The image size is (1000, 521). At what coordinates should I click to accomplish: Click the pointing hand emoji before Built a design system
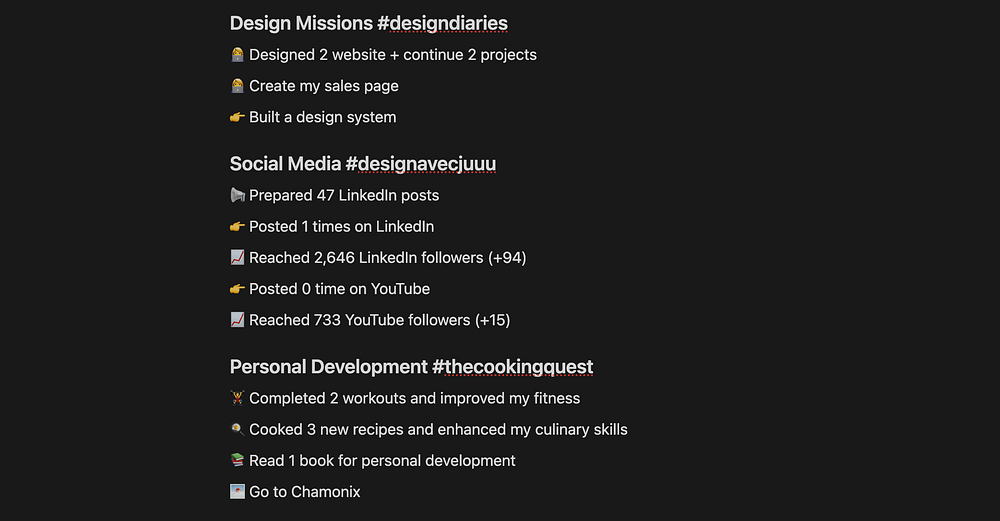237,117
